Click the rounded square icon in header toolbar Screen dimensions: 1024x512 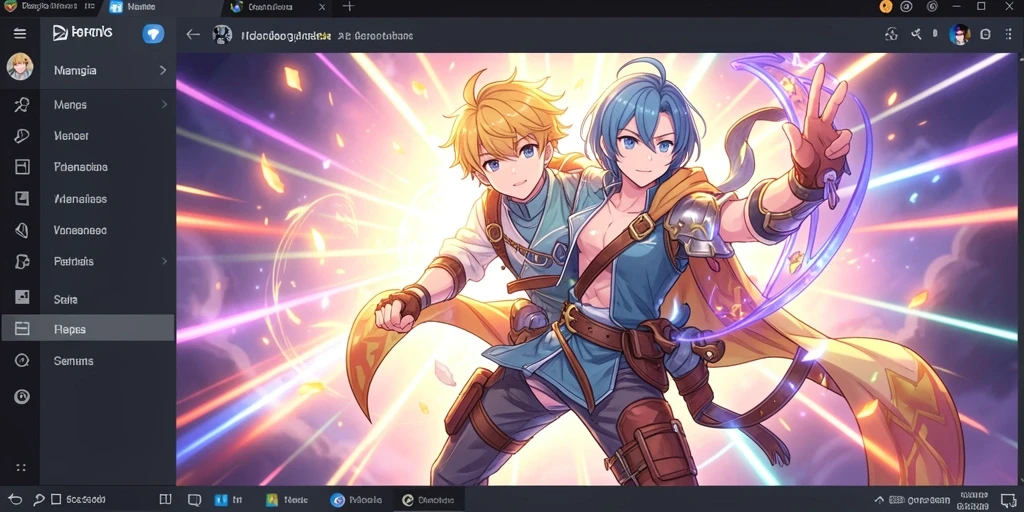986,34
